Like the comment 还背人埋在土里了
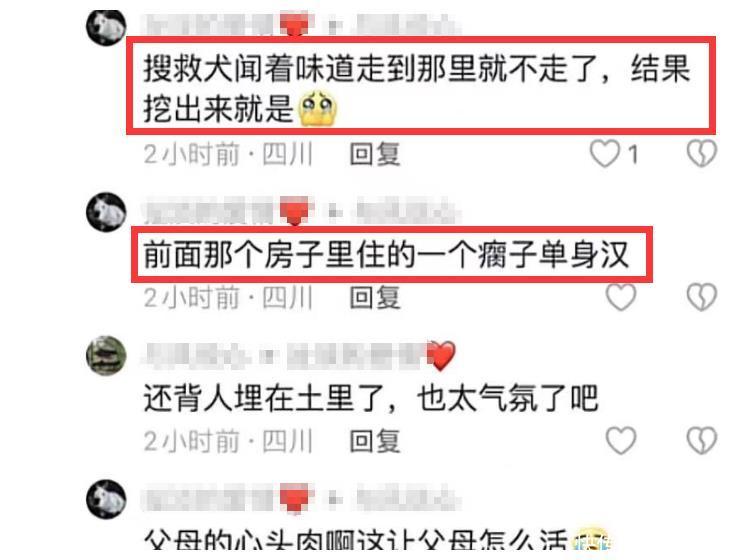The image size is (734, 560). 621,440
